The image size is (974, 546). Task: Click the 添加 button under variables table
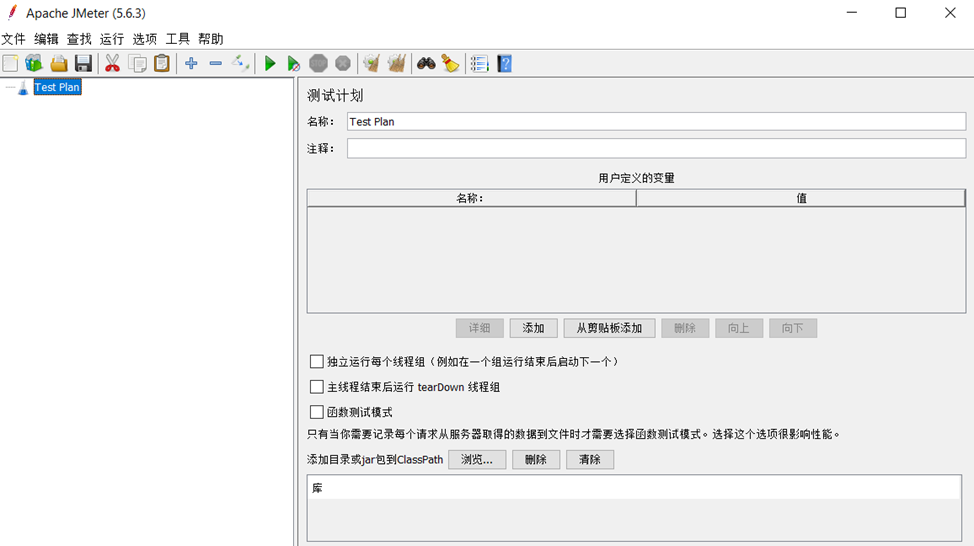pos(533,328)
